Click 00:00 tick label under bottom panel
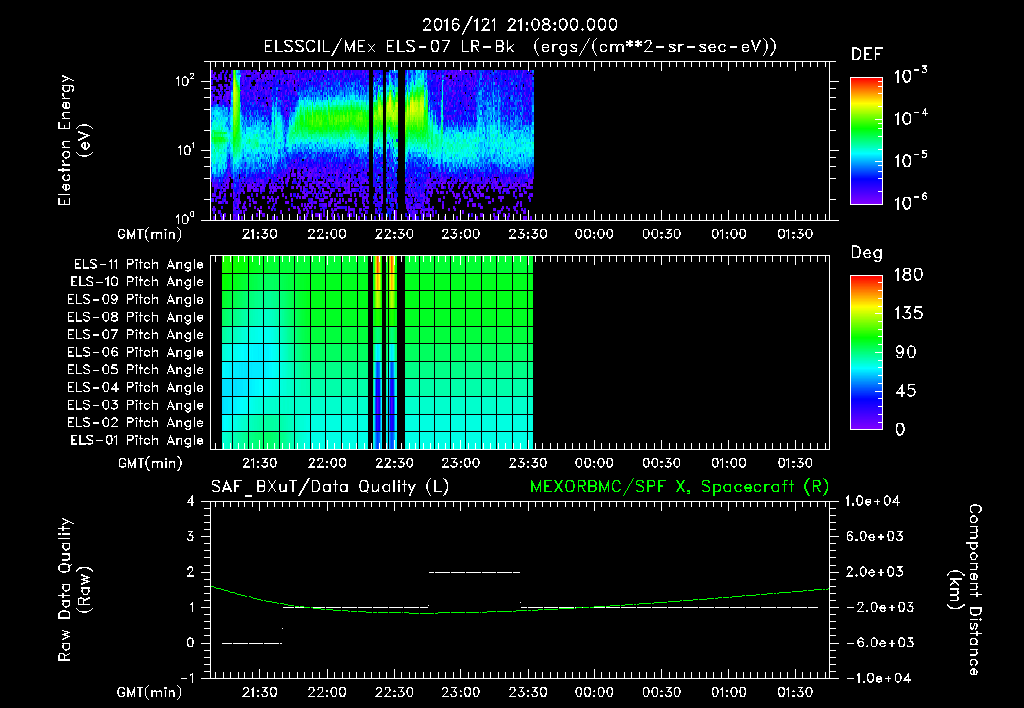The width and height of the screenshot is (1024, 708). pos(594,692)
